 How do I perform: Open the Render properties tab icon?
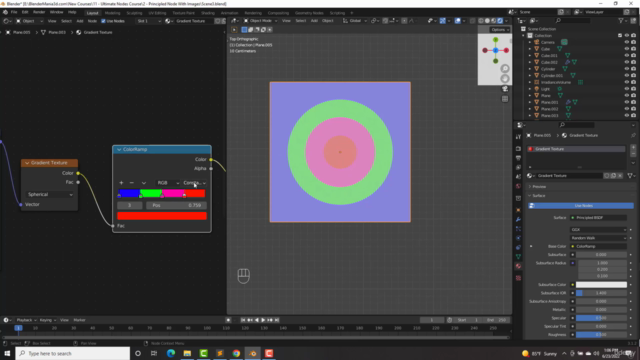point(518,149)
